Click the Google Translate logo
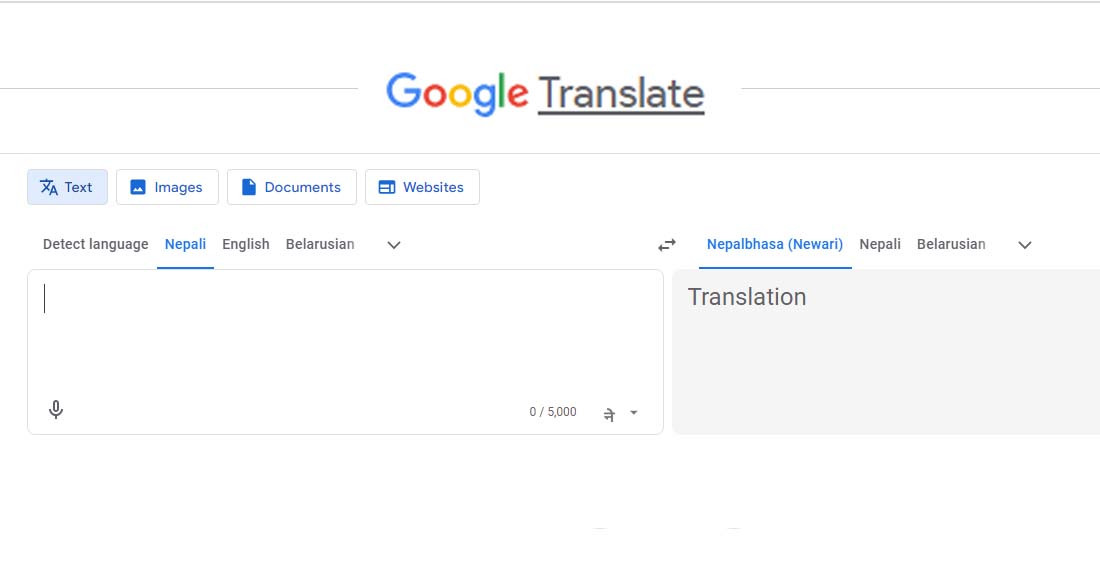This screenshot has width=1100, height=575. point(545,93)
